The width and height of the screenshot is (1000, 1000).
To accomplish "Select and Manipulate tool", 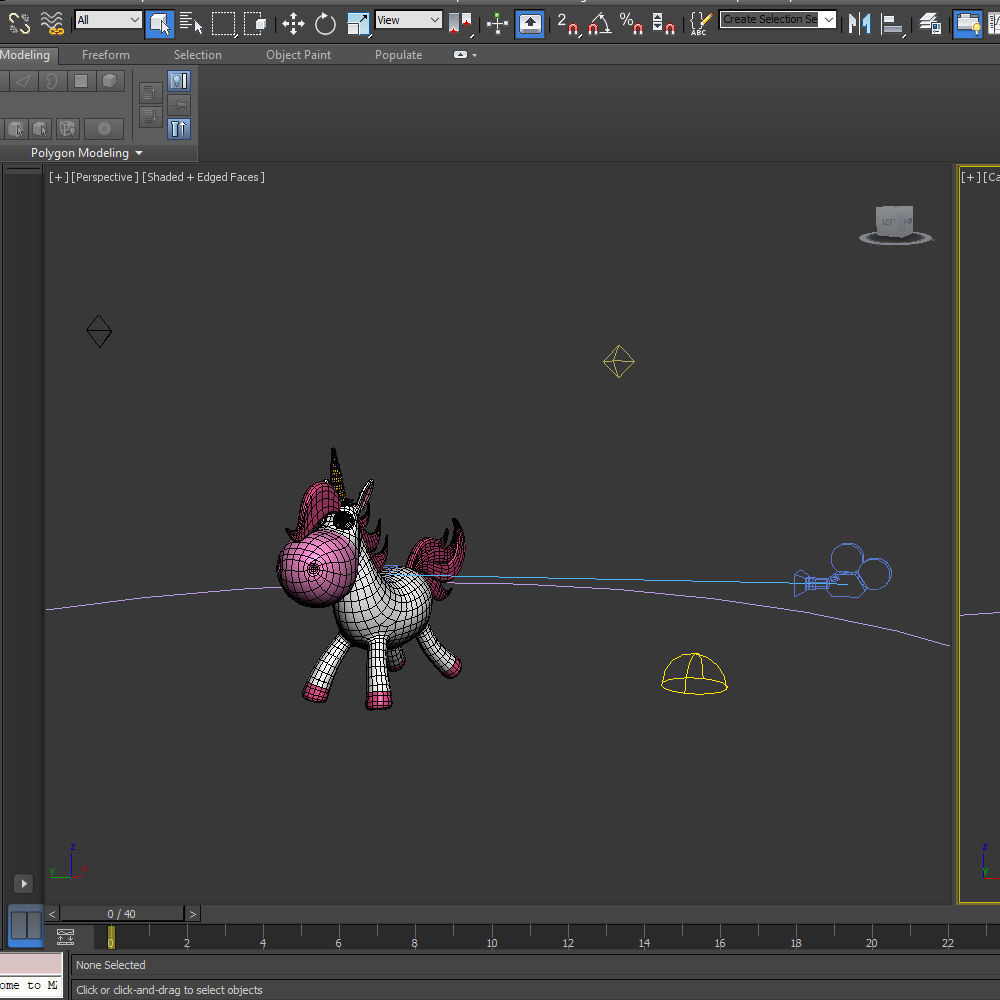I will [497, 24].
